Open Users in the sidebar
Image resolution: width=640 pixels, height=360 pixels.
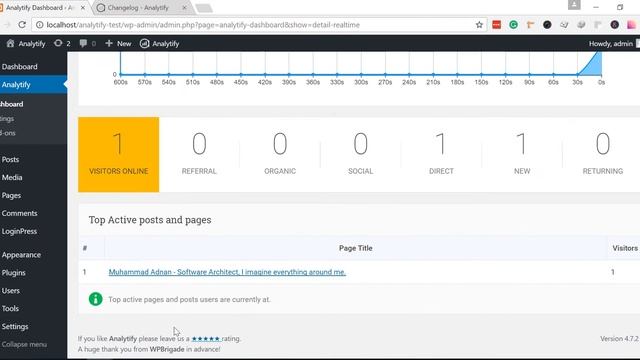[11, 291]
